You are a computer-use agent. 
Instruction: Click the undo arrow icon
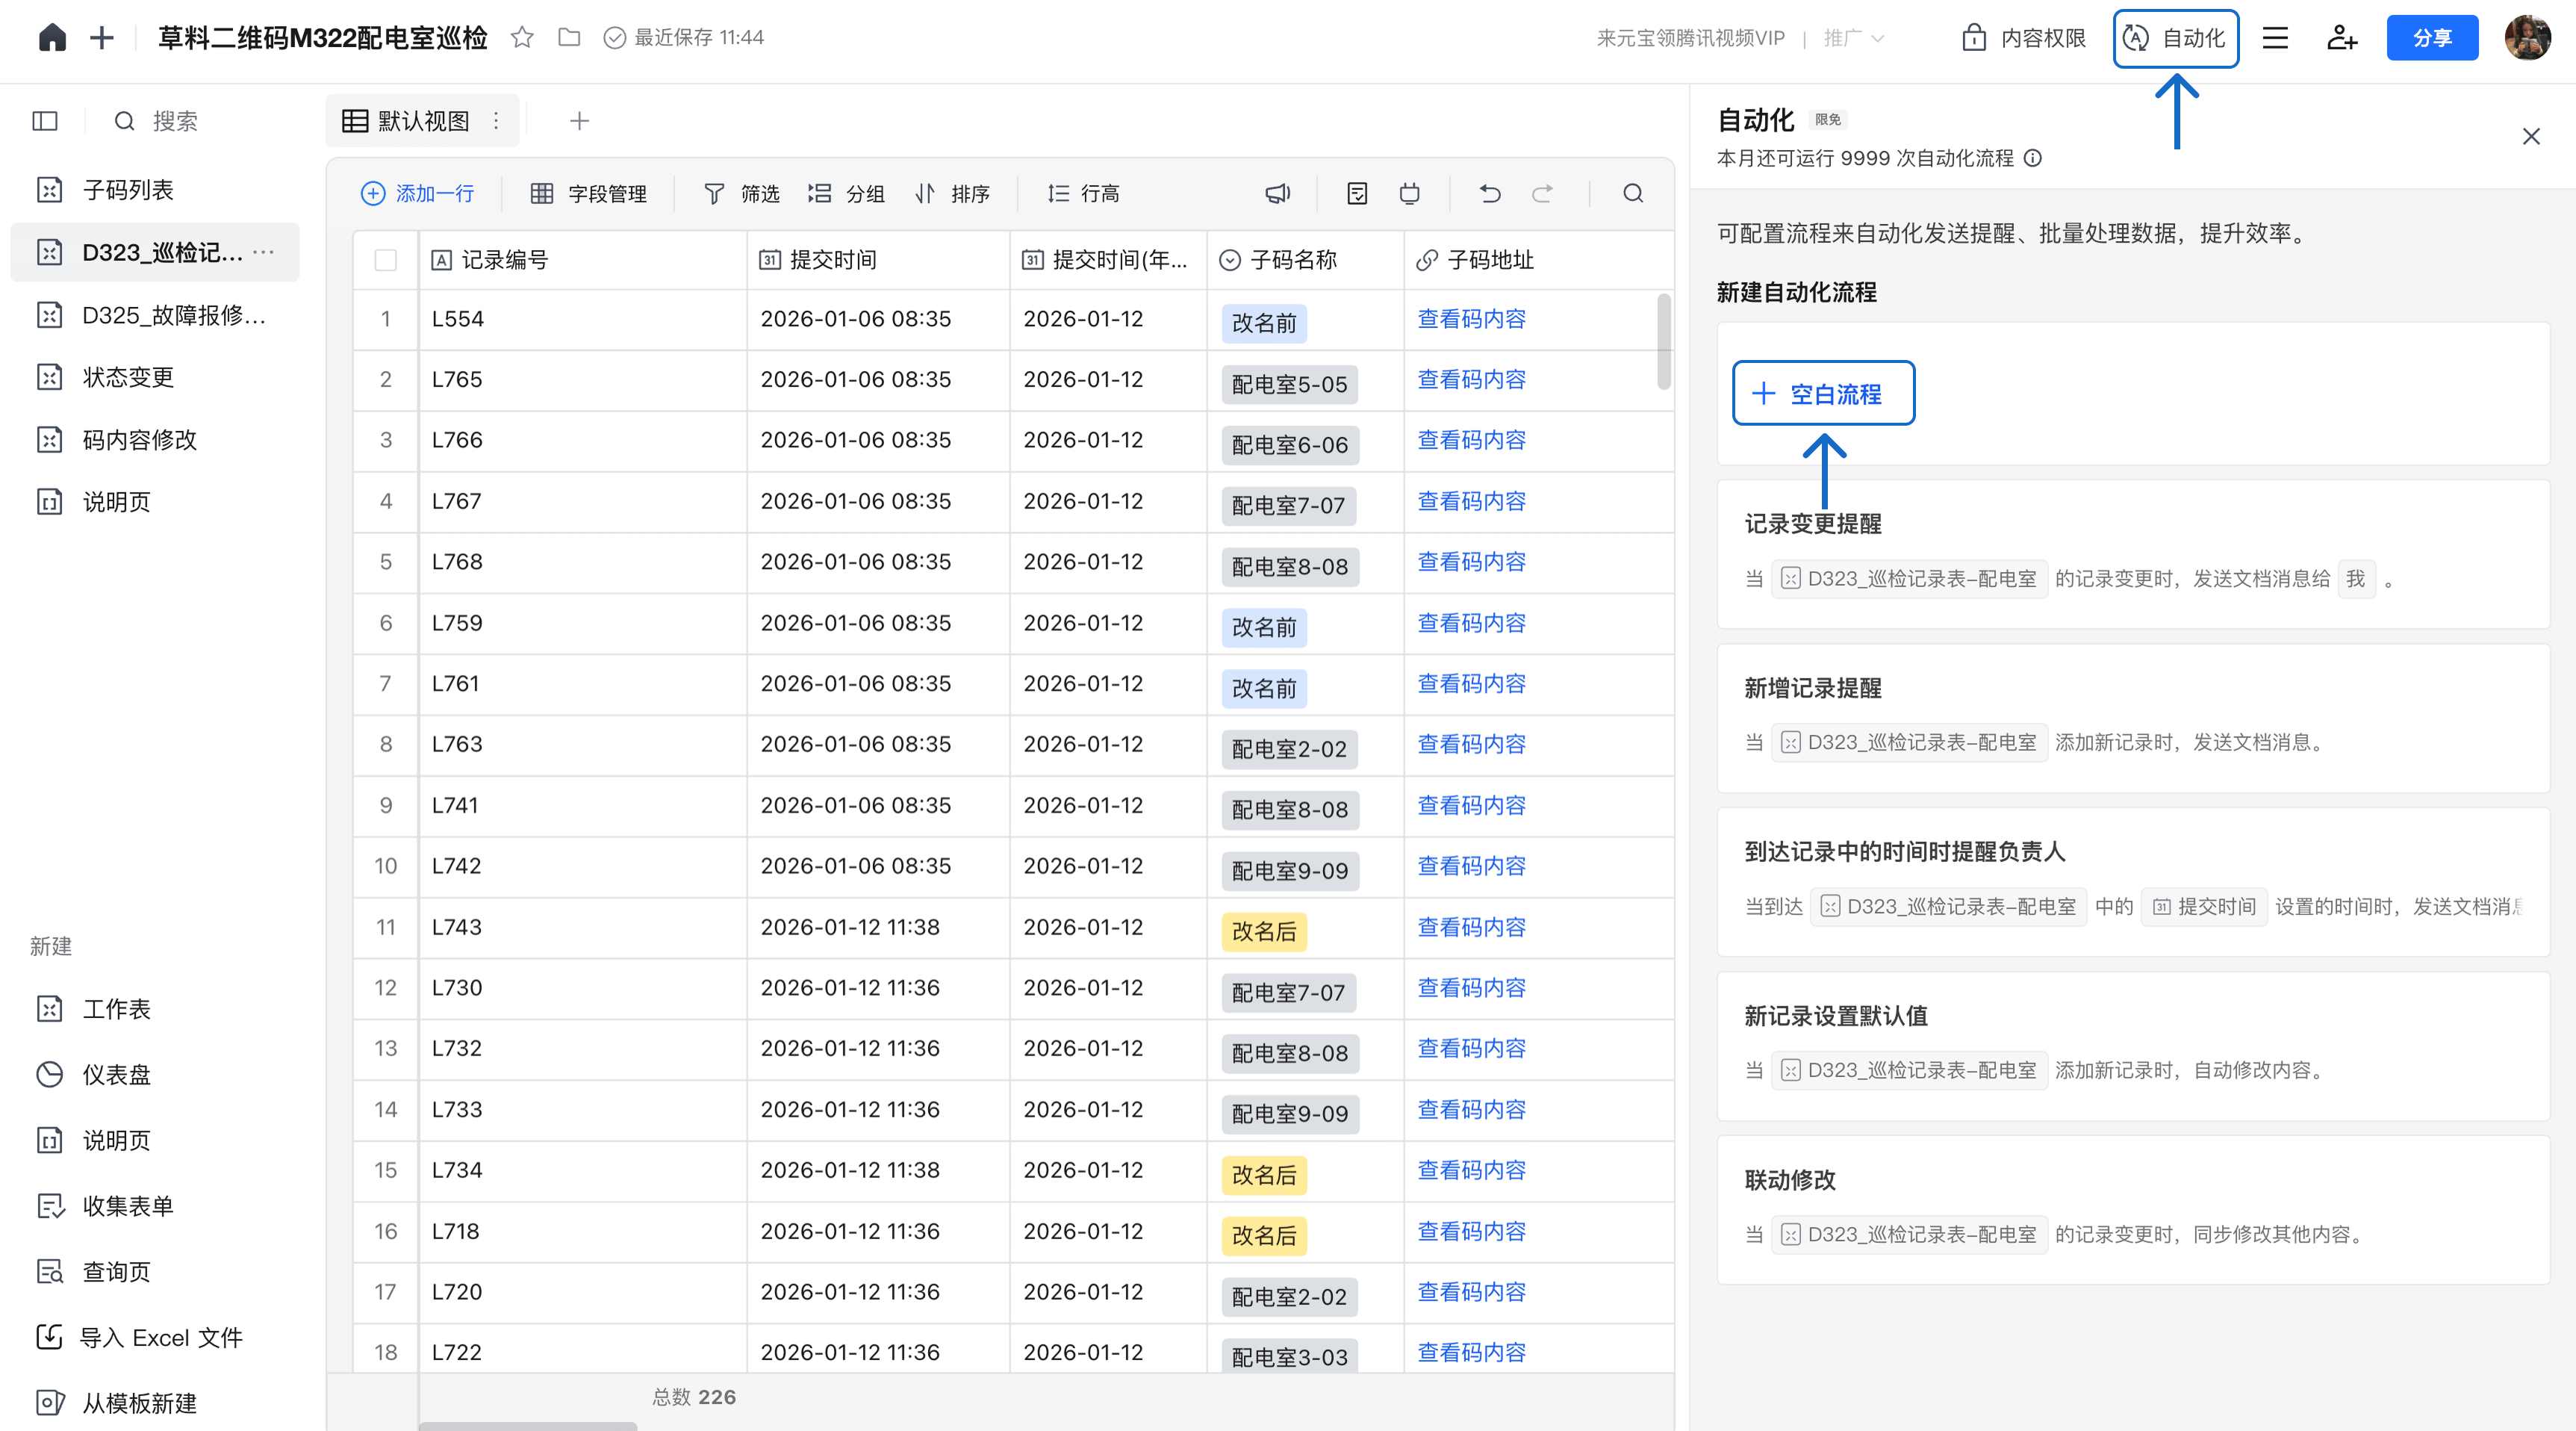[1490, 193]
